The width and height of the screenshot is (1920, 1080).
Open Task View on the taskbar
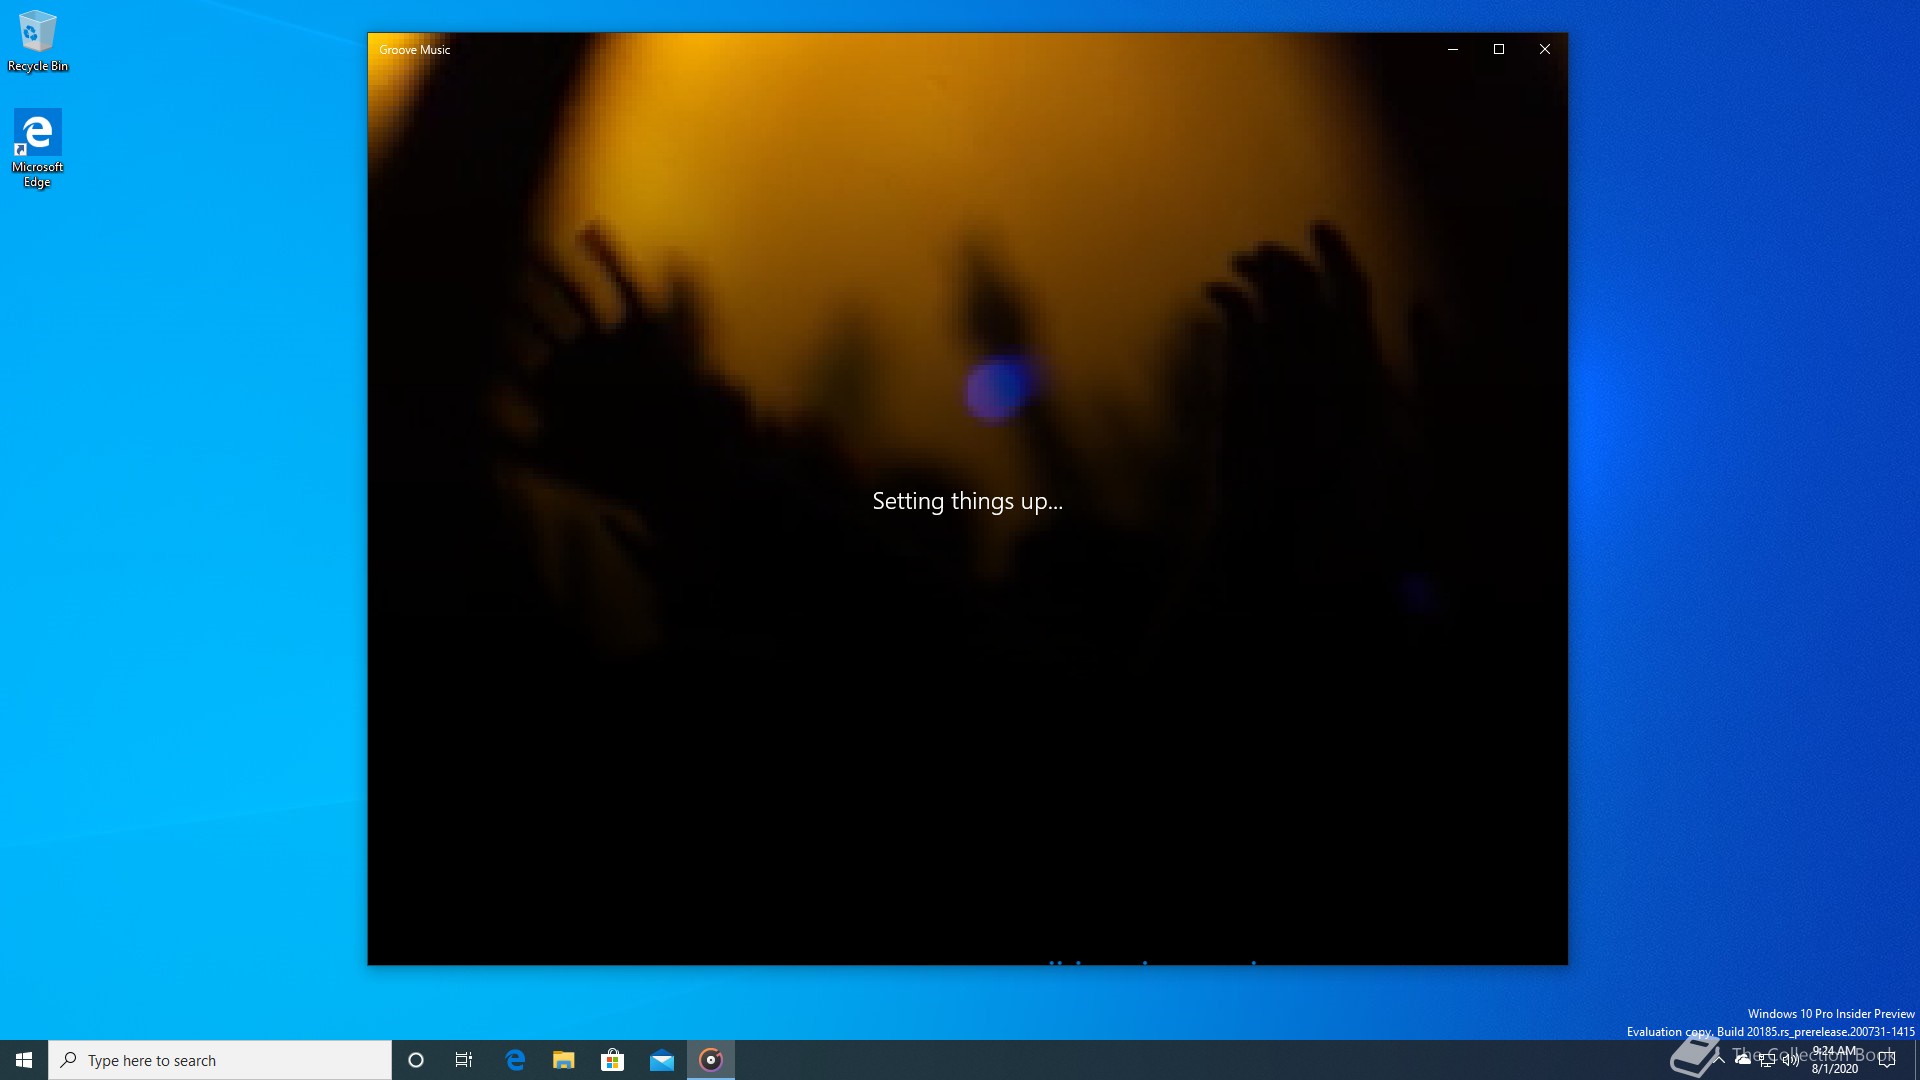[464, 1060]
